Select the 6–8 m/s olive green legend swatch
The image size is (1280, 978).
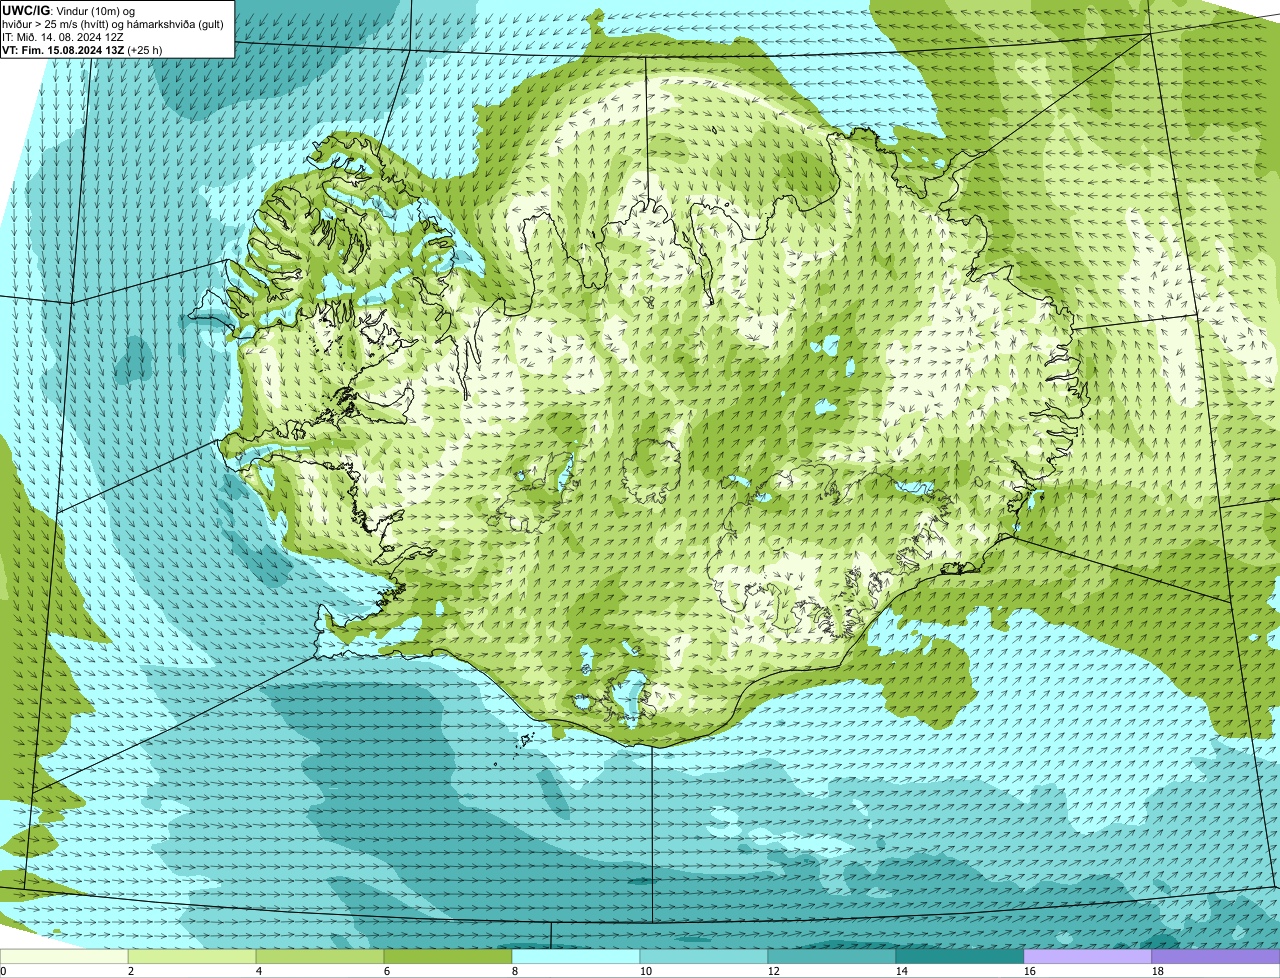pos(448,956)
